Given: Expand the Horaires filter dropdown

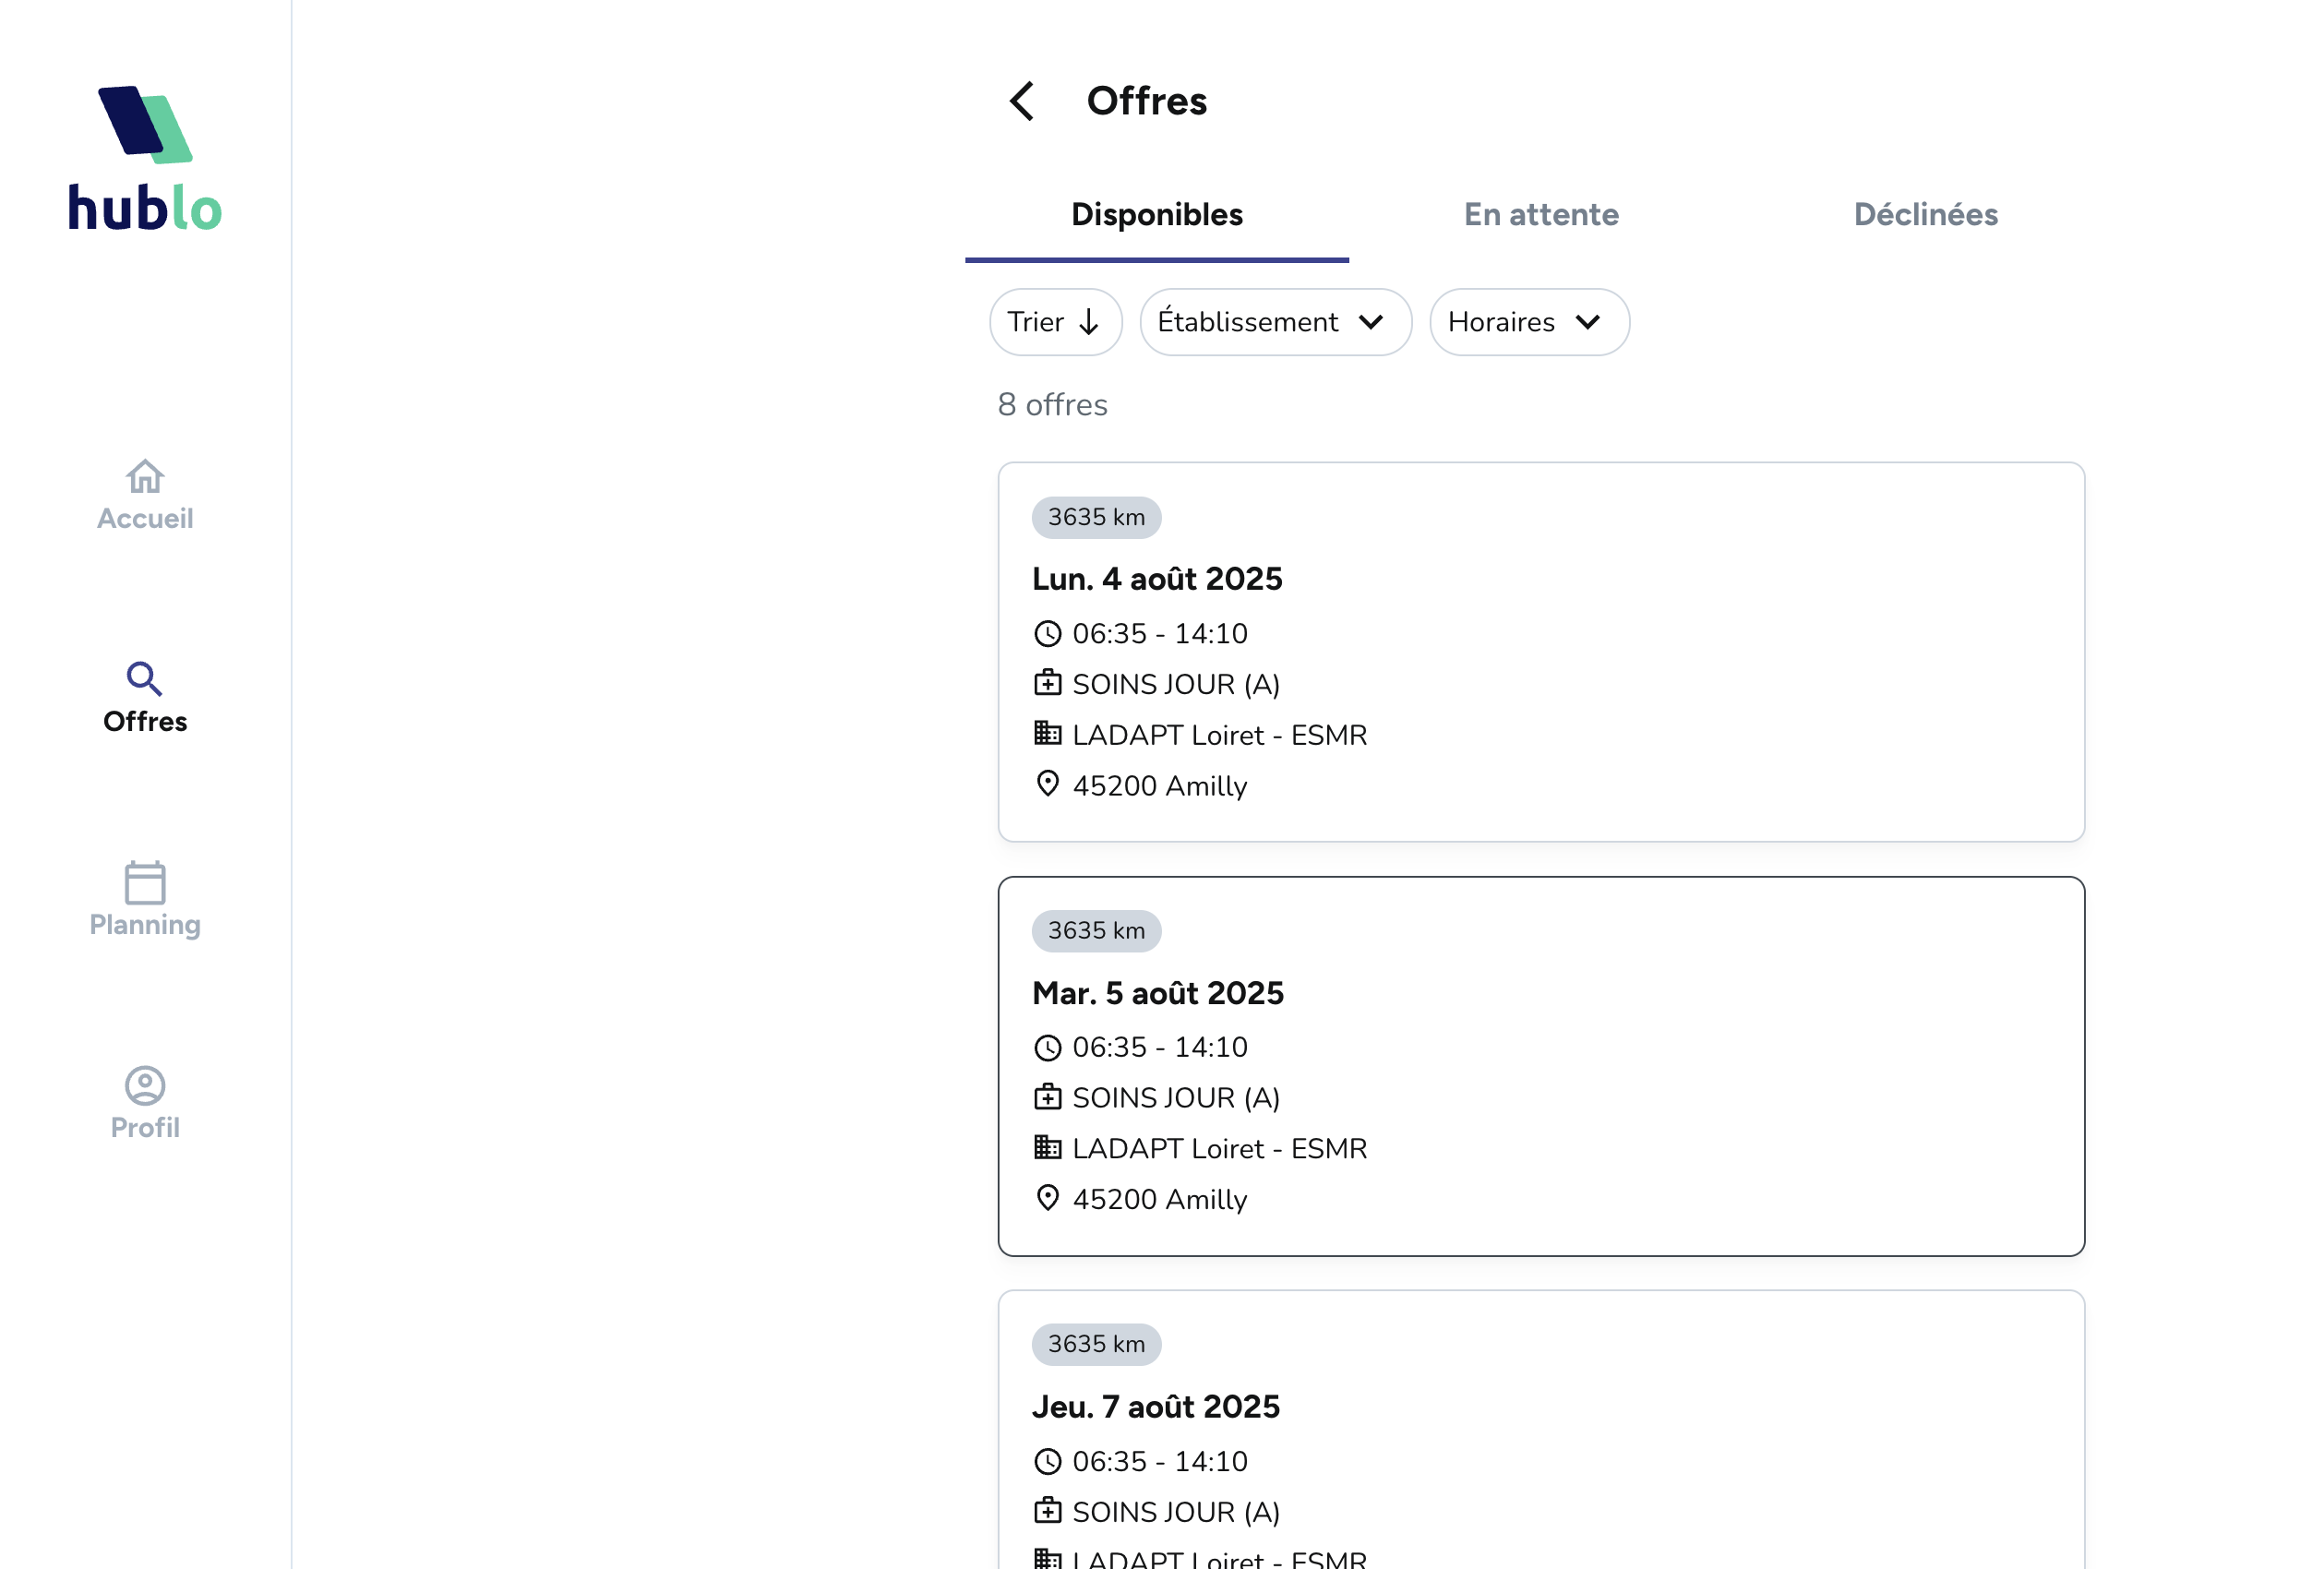Looking at the screenshot, I should [x=1528, y=322].
